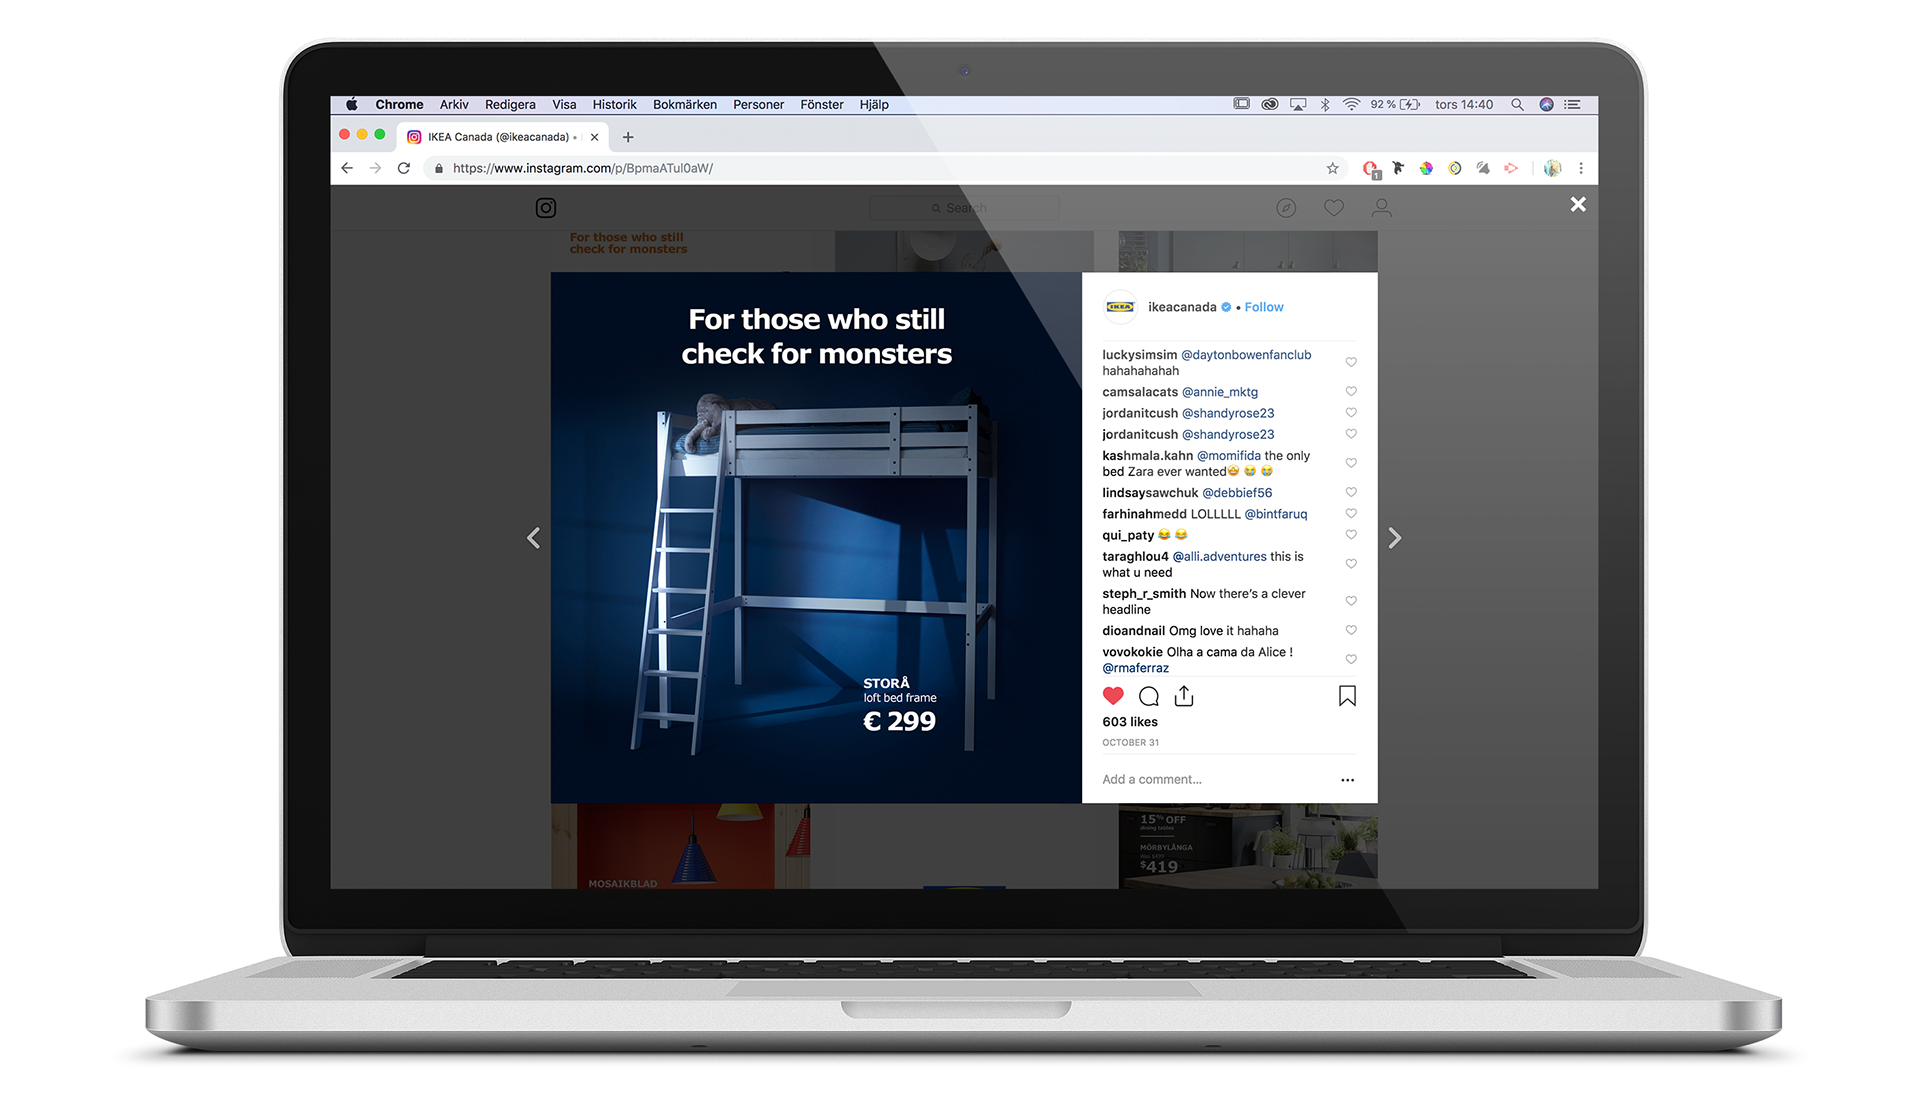
Task: Open the Instagram Explore compass
Action: 1286,208
